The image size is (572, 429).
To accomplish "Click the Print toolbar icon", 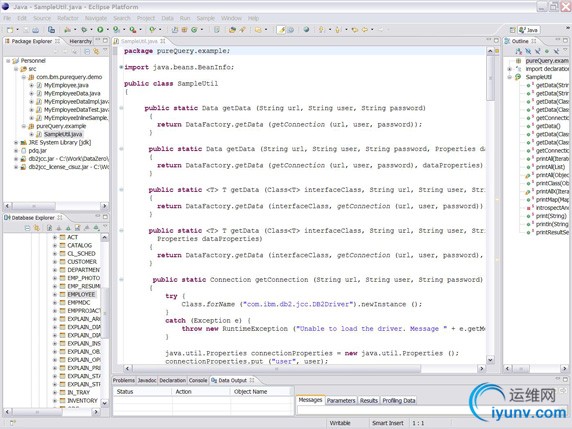I will 35,30.
